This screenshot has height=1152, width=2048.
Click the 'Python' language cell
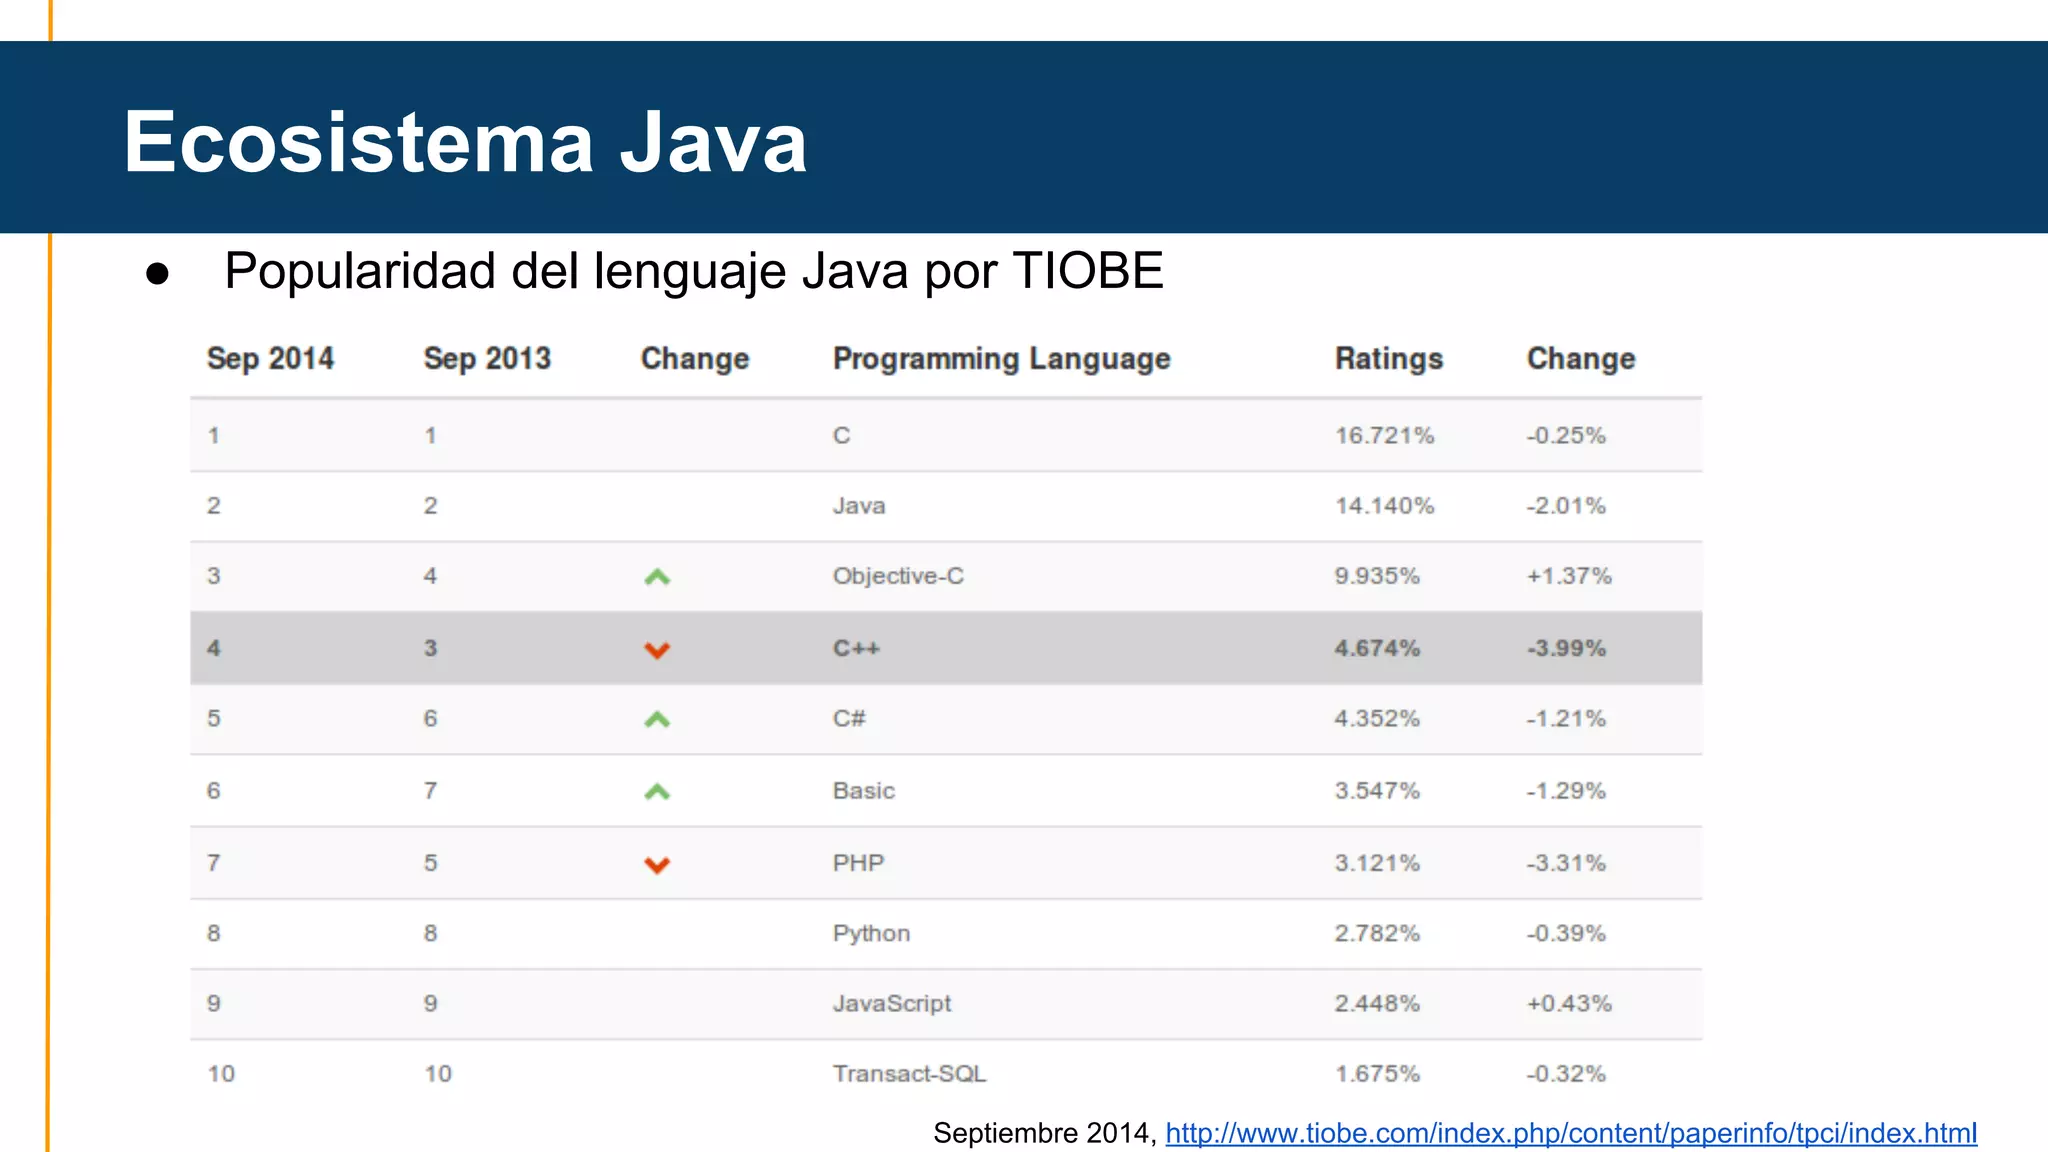871,934
